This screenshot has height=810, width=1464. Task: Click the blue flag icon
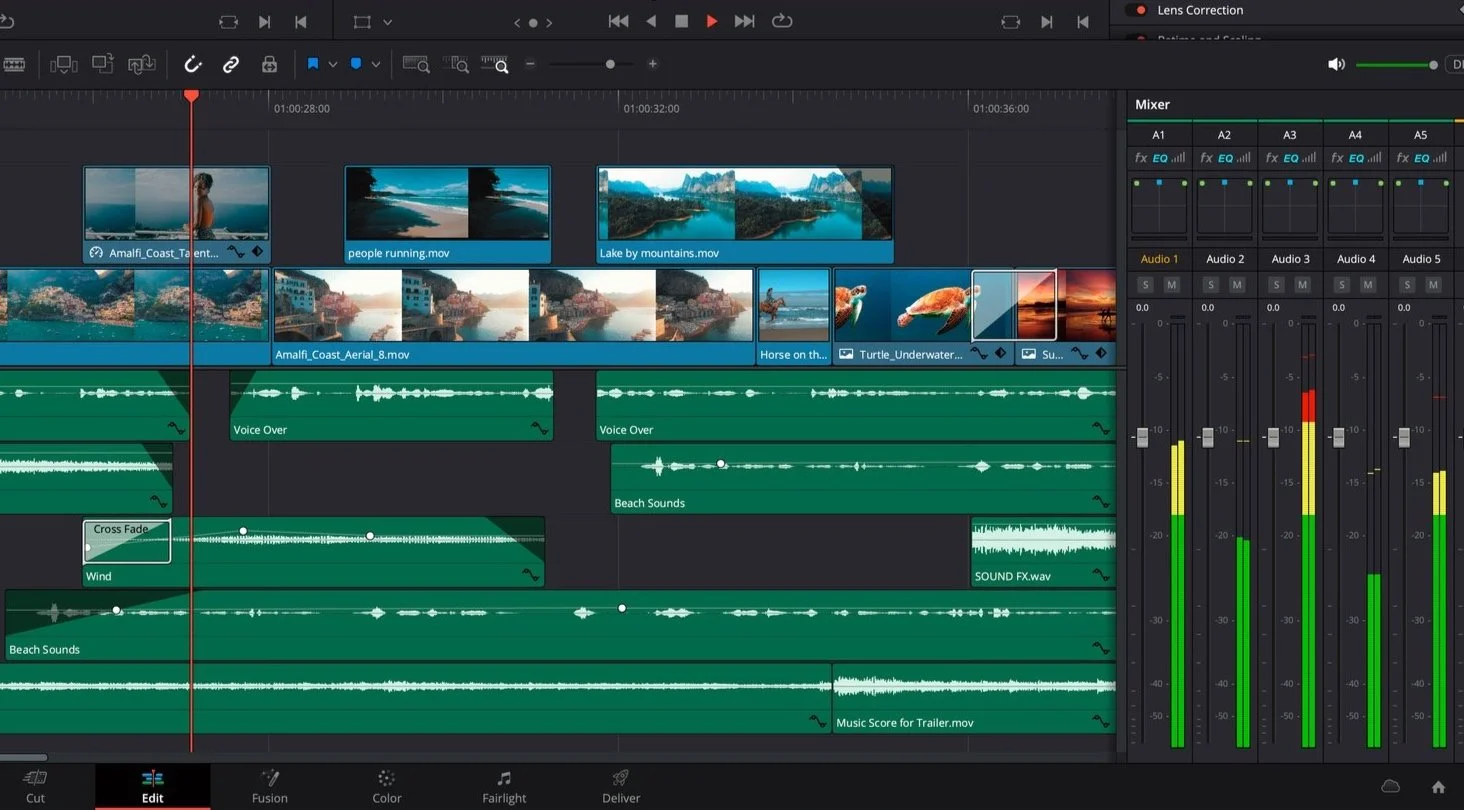point(313,64)
